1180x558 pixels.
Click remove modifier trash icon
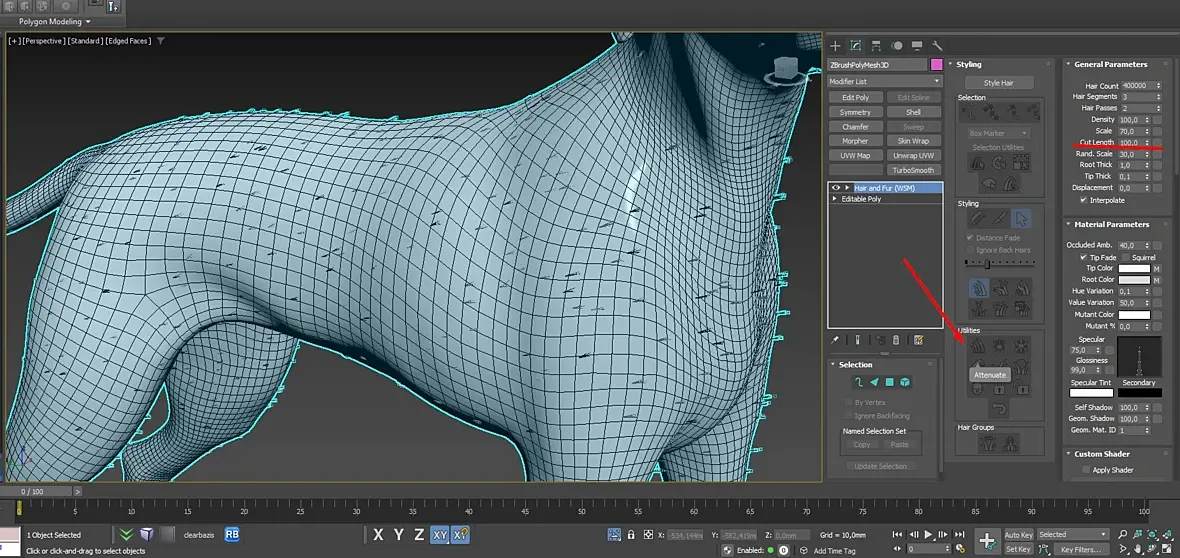895,340
